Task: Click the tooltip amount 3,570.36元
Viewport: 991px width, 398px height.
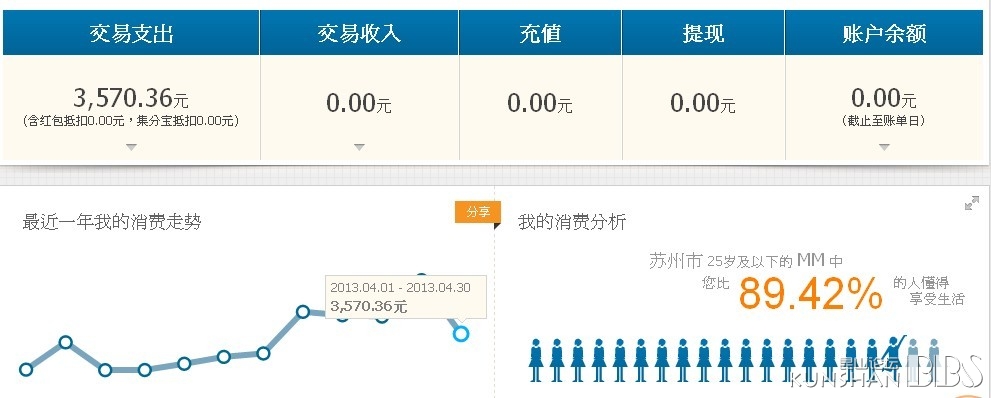Action: point(369,306)
